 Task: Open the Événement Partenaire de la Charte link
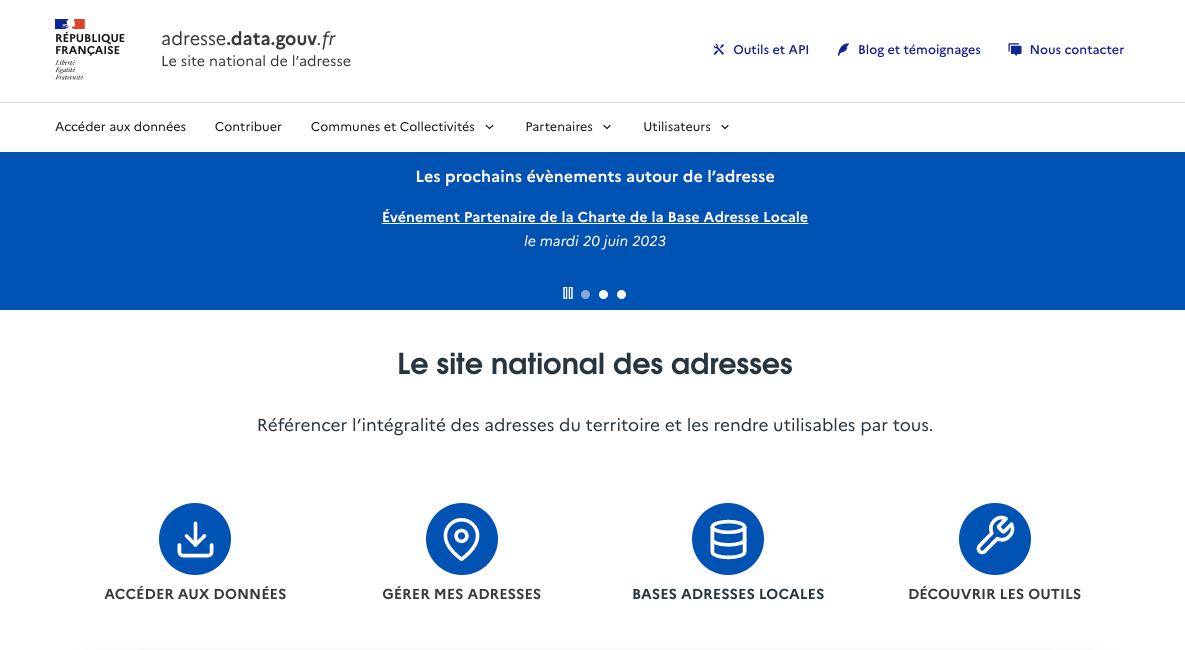click(x=594, y=217)
